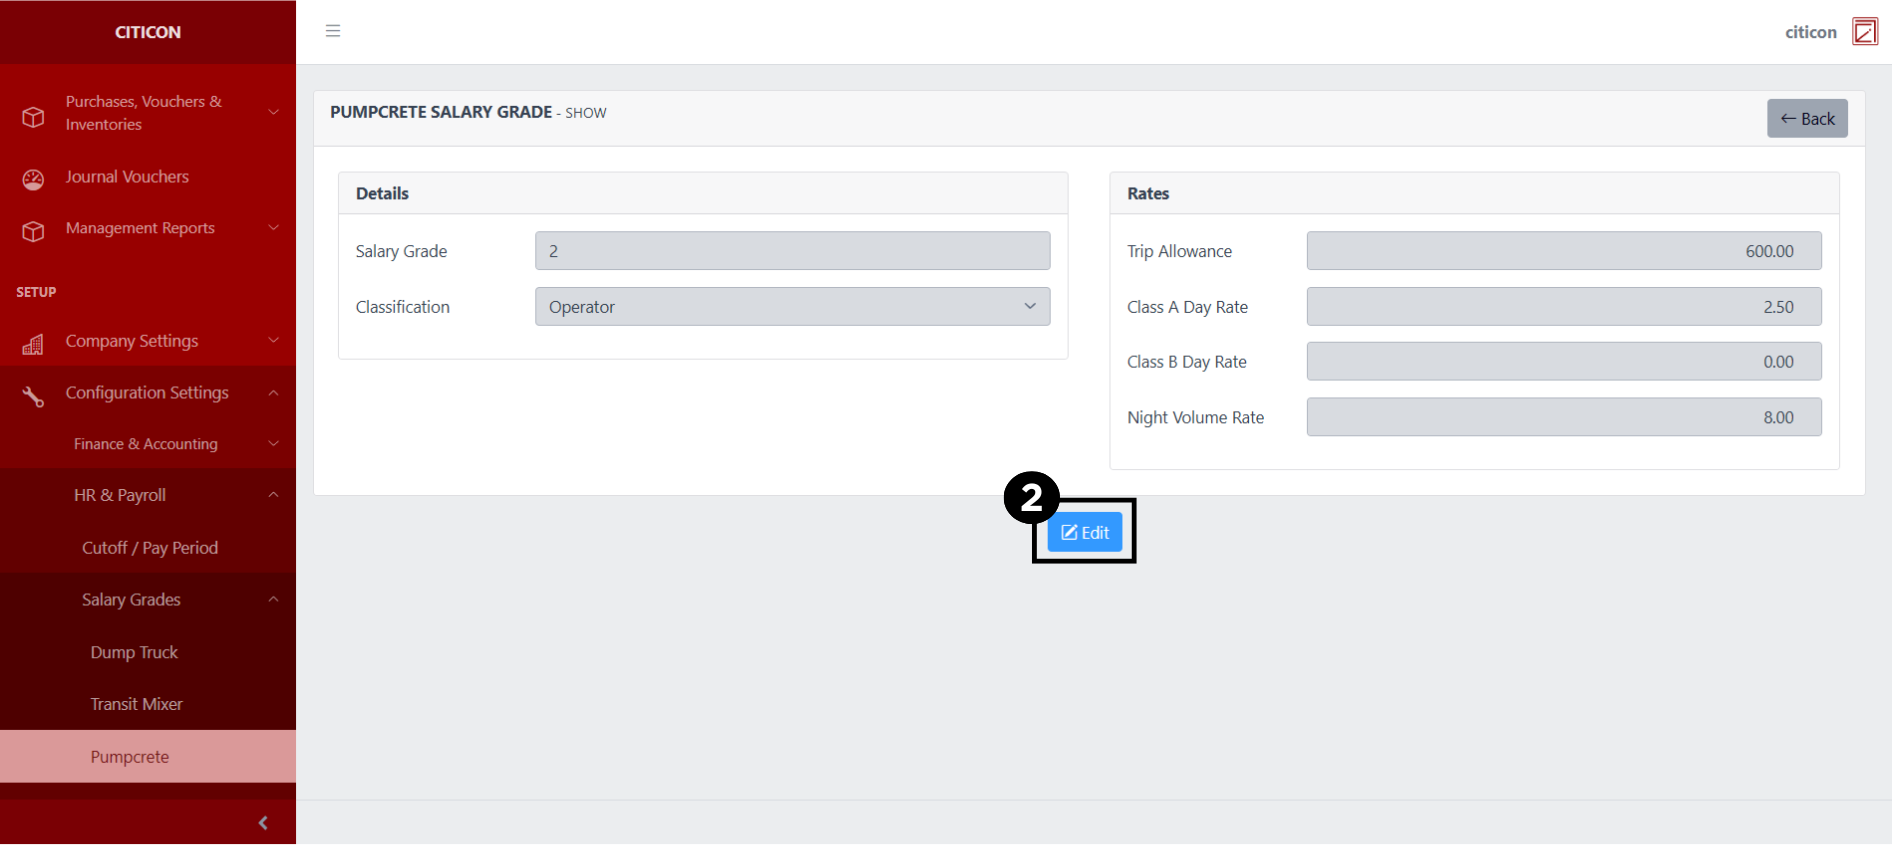Collapse the HR & Payroll section
1892x845 pixels.
(273, 495)
